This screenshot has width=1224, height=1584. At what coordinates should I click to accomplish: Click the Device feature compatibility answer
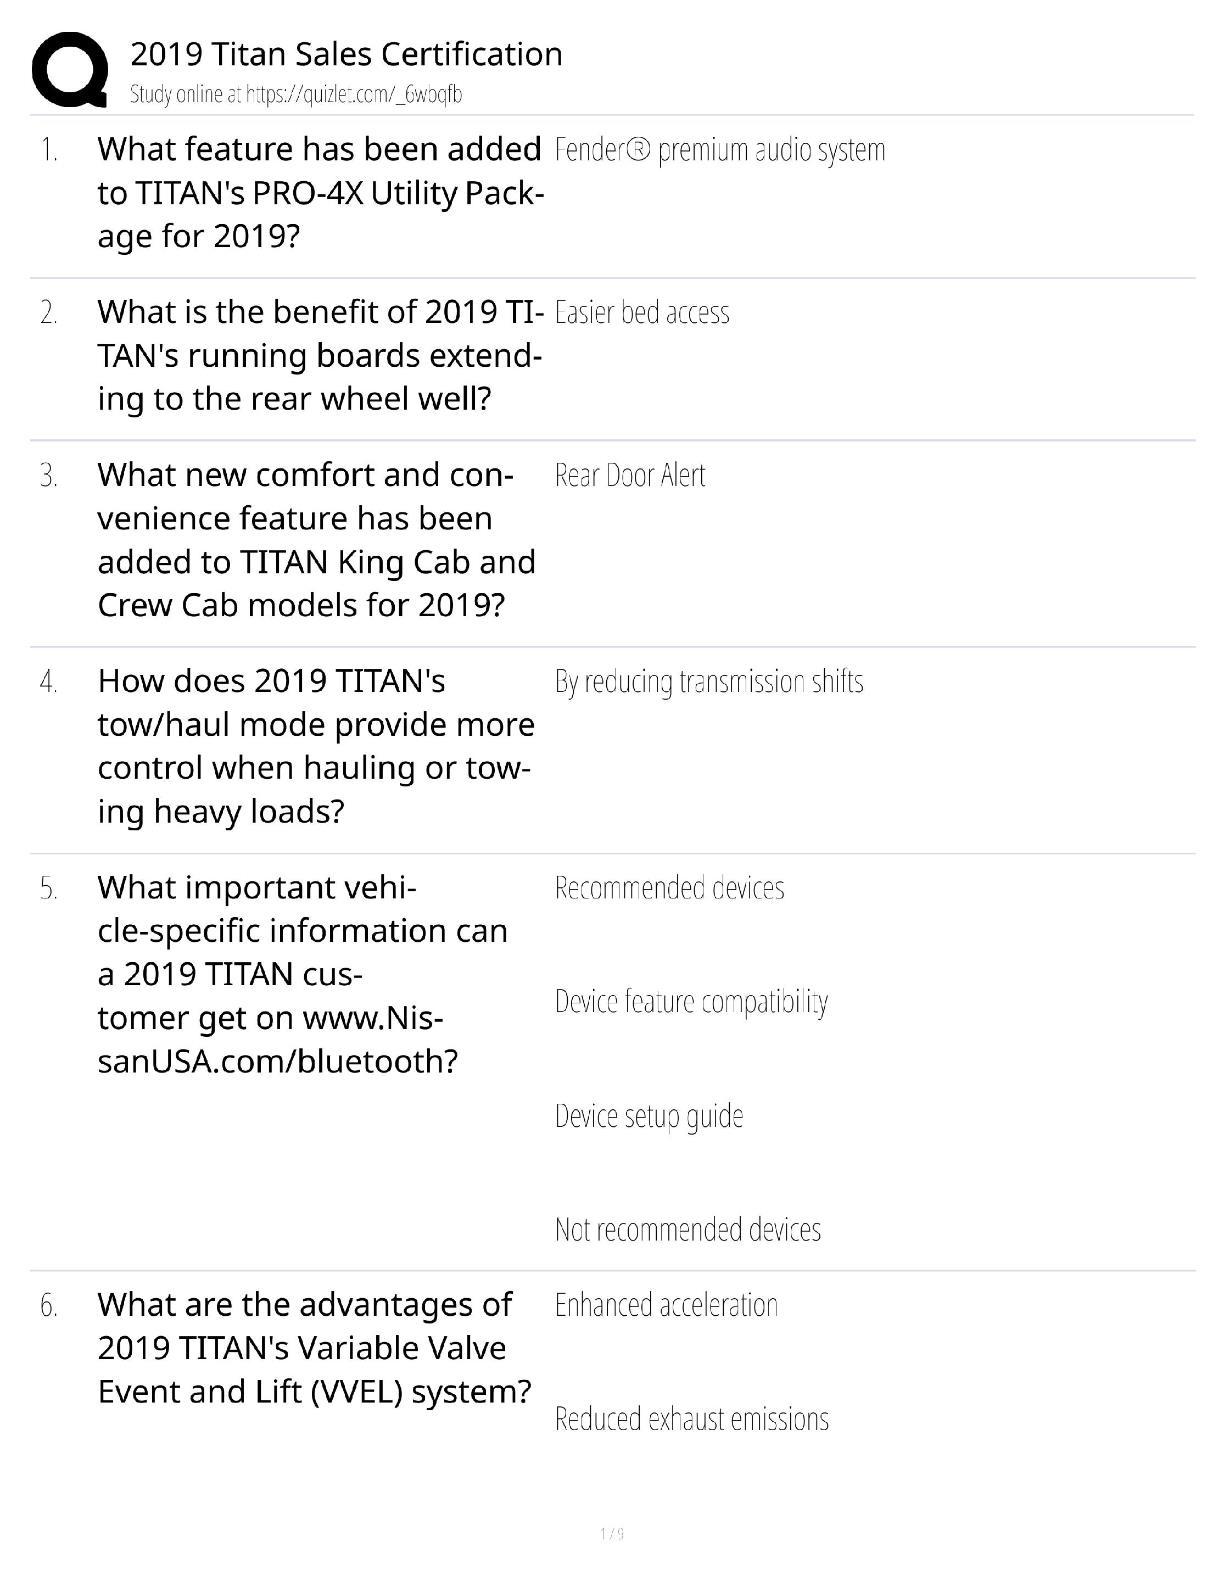click(691, 1001)
